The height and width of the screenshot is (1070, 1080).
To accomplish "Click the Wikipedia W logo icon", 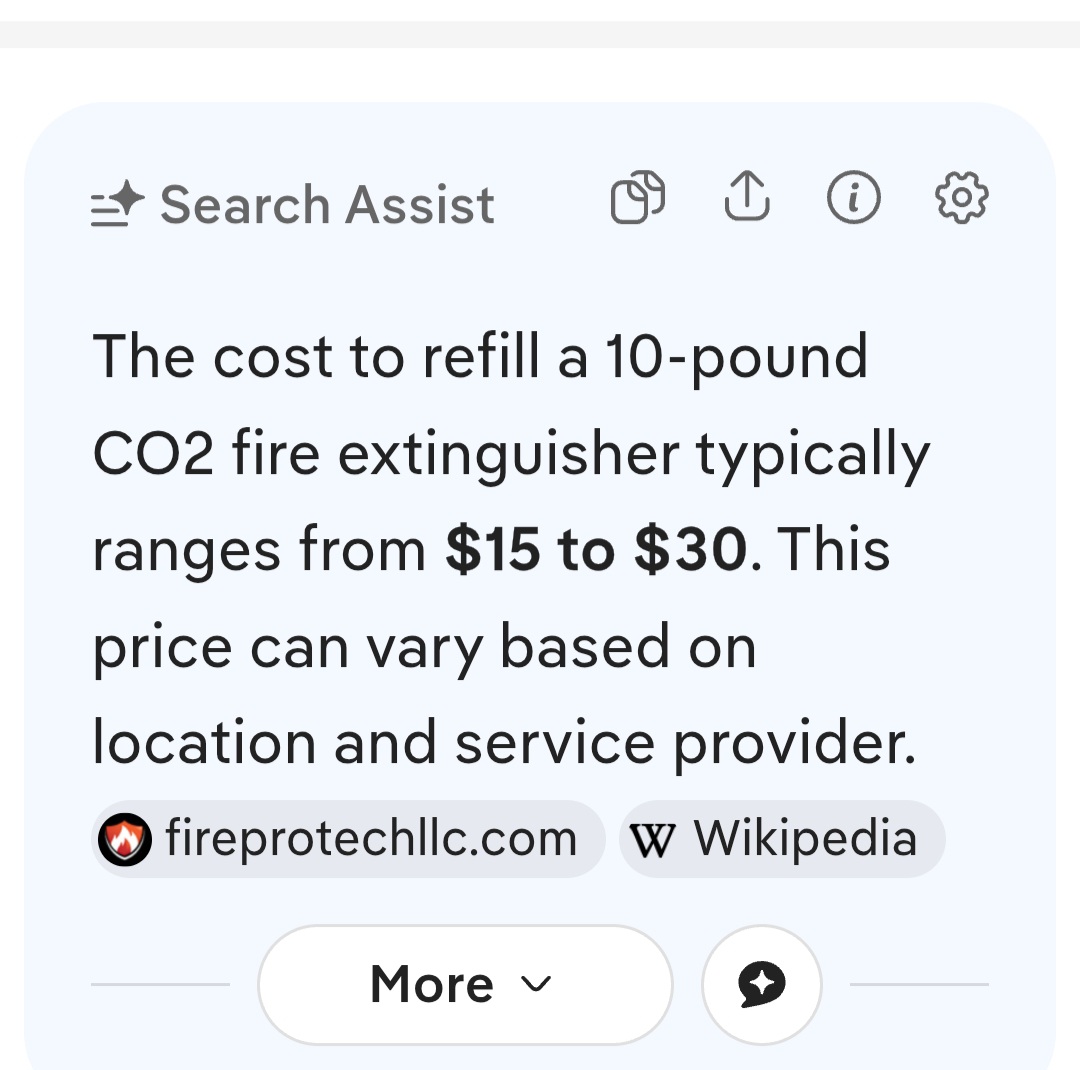I will 655,839.
